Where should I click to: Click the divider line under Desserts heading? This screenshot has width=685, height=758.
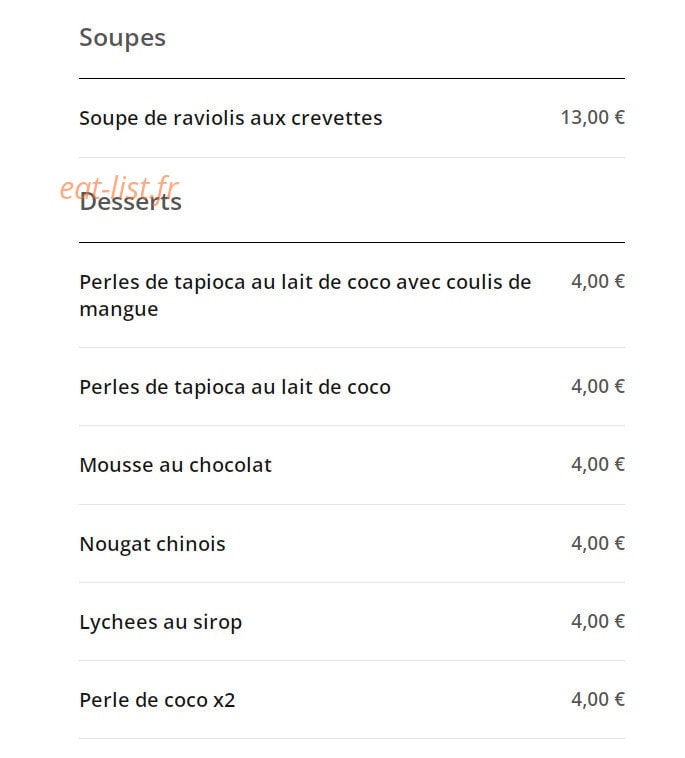point(352,242)
